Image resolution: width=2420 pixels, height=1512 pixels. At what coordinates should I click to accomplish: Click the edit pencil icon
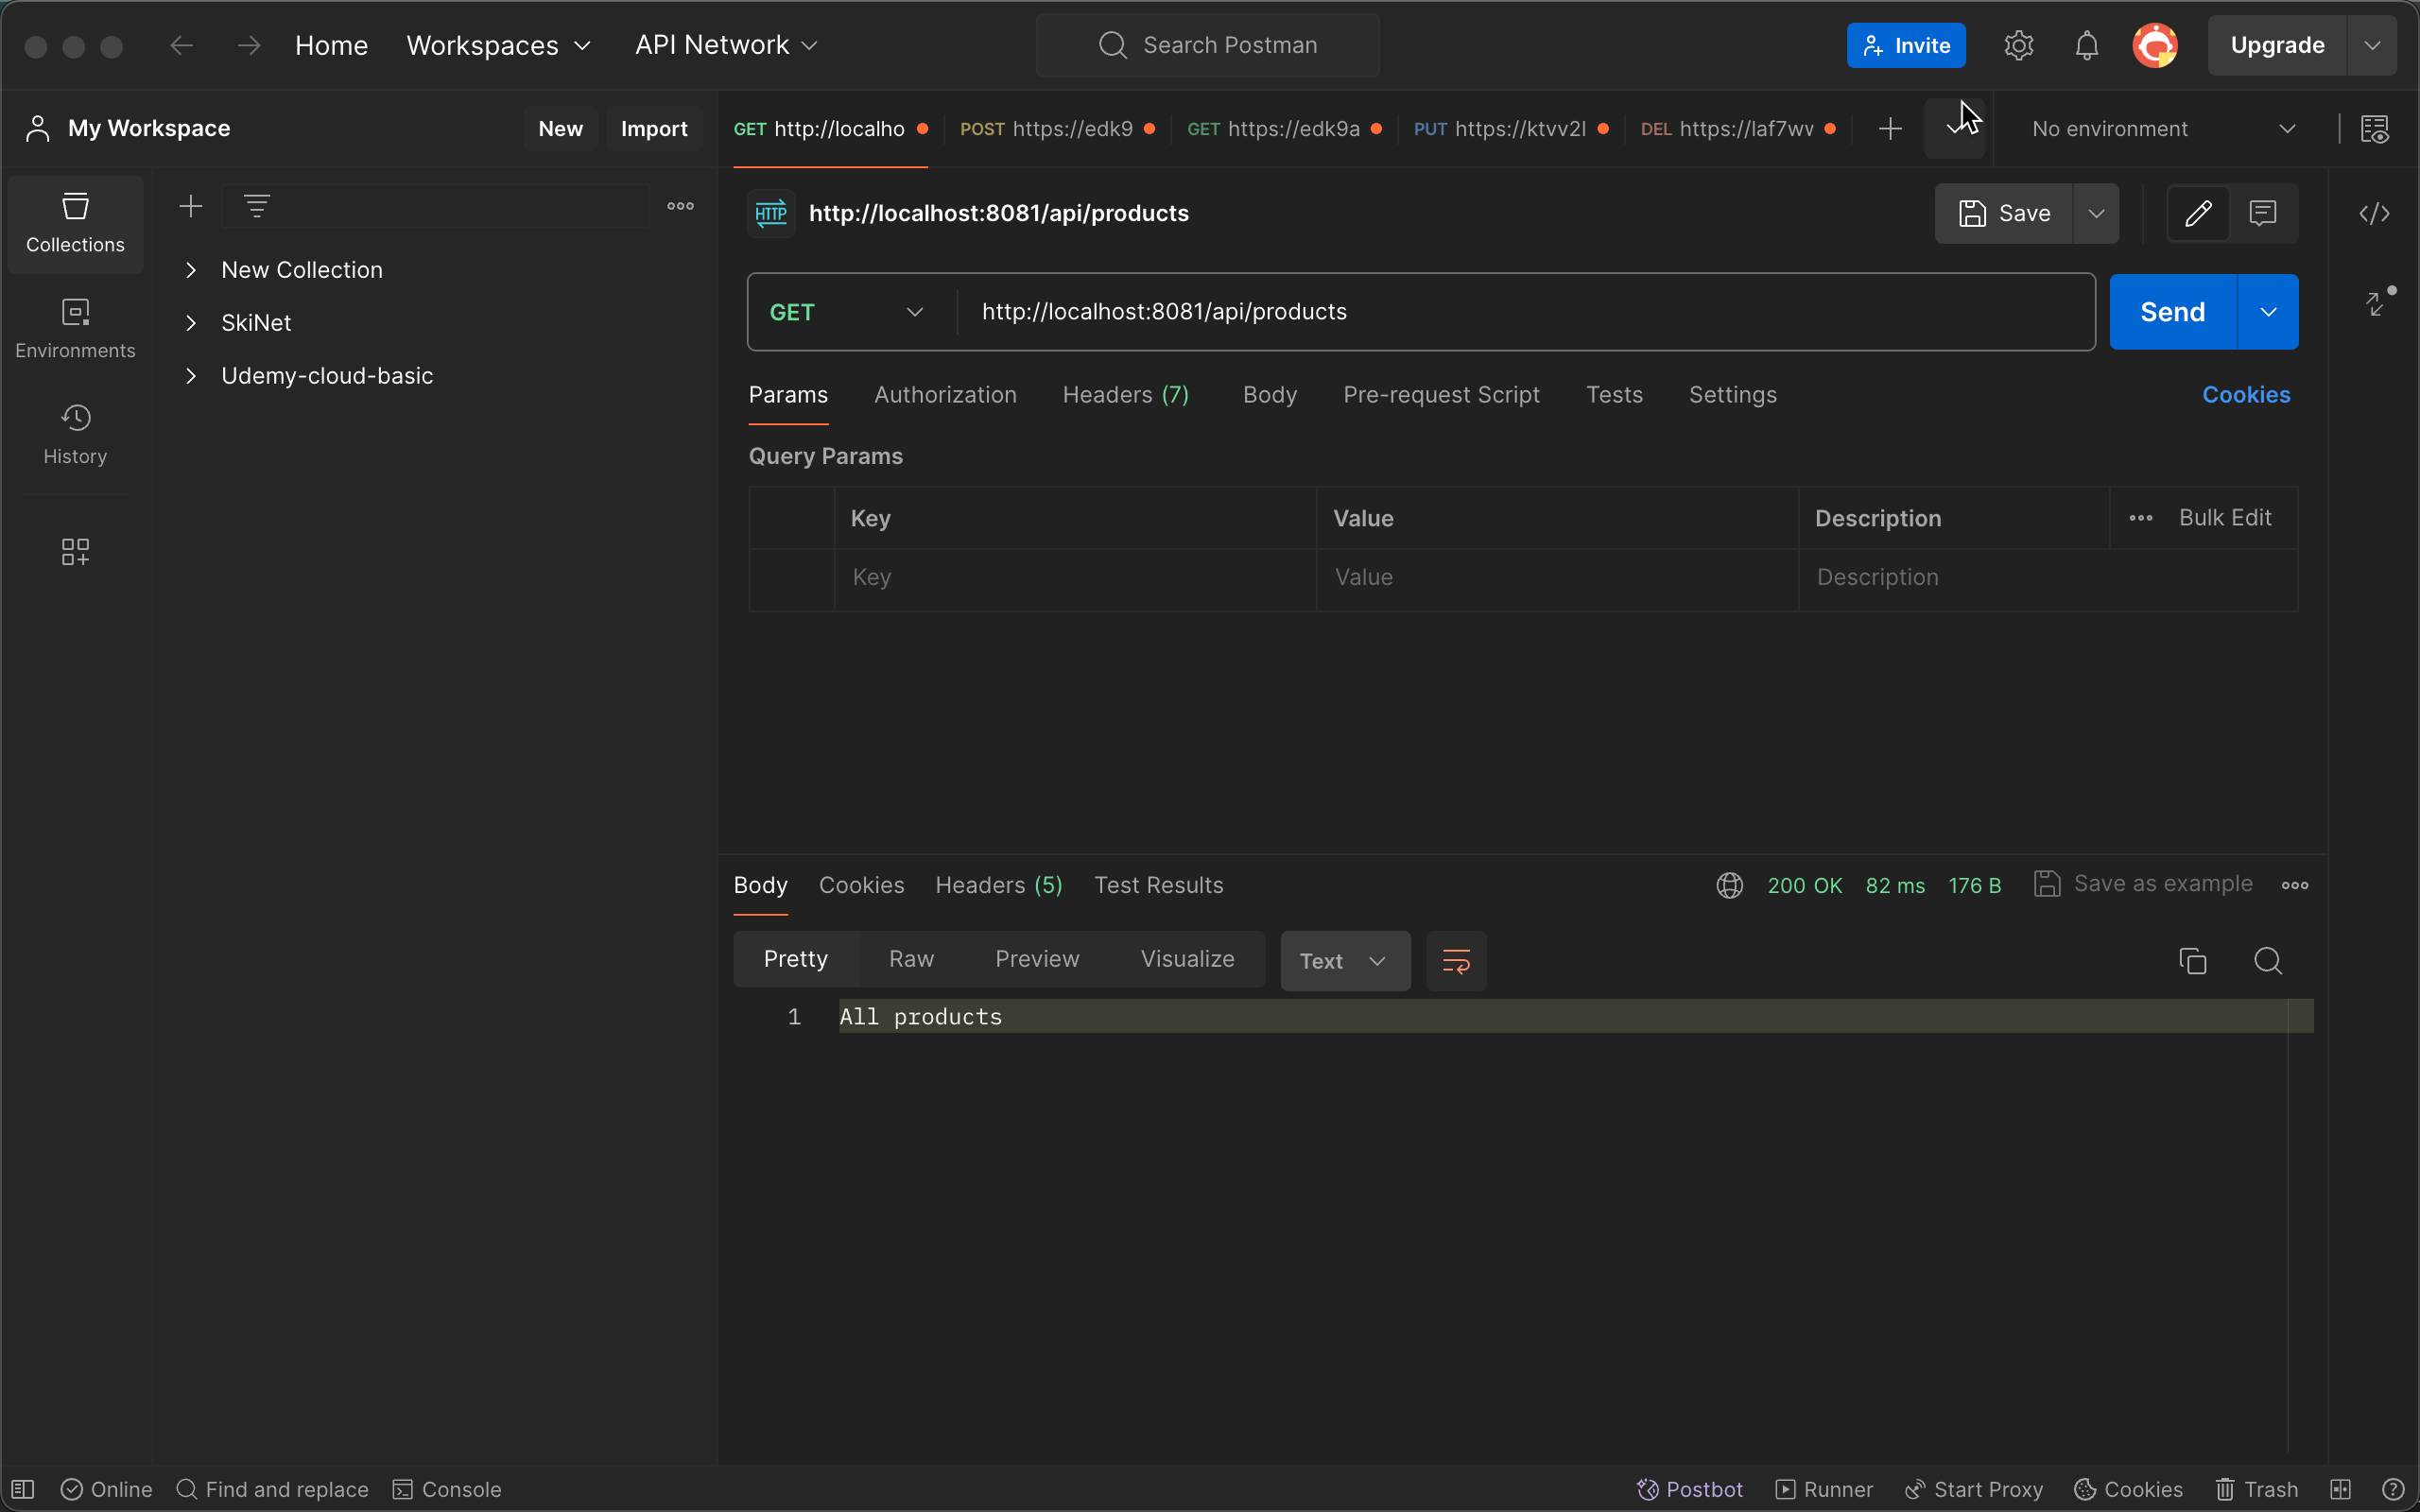point(2198,213)
